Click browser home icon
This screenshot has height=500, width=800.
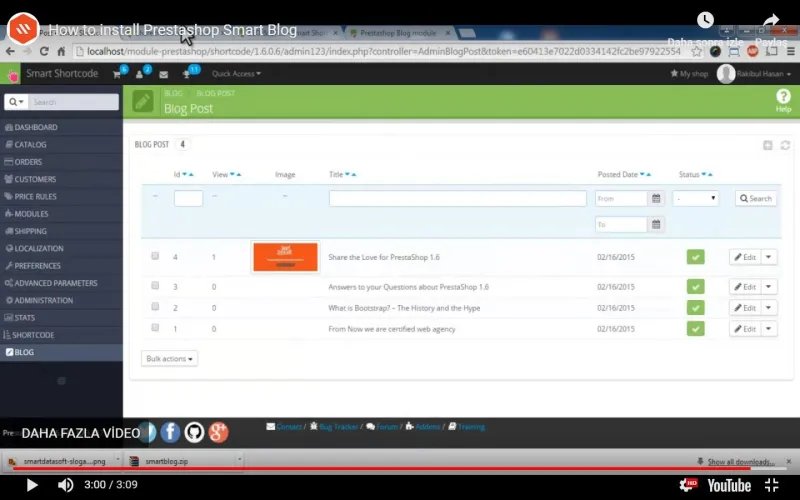pyautogui.click(x=61, y=52)
